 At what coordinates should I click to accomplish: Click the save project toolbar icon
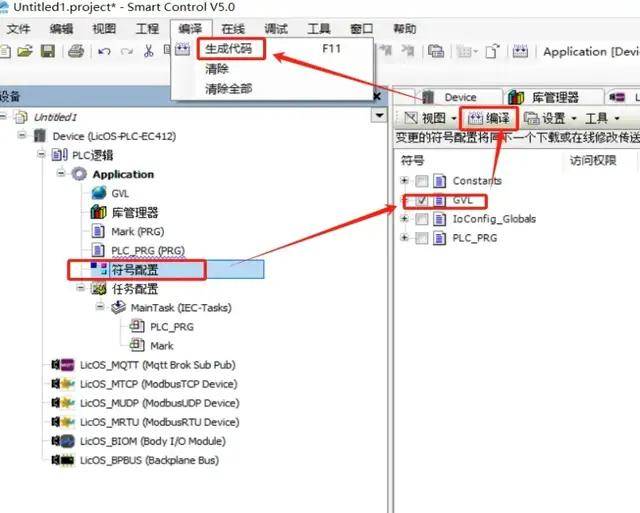pos(47,52)
